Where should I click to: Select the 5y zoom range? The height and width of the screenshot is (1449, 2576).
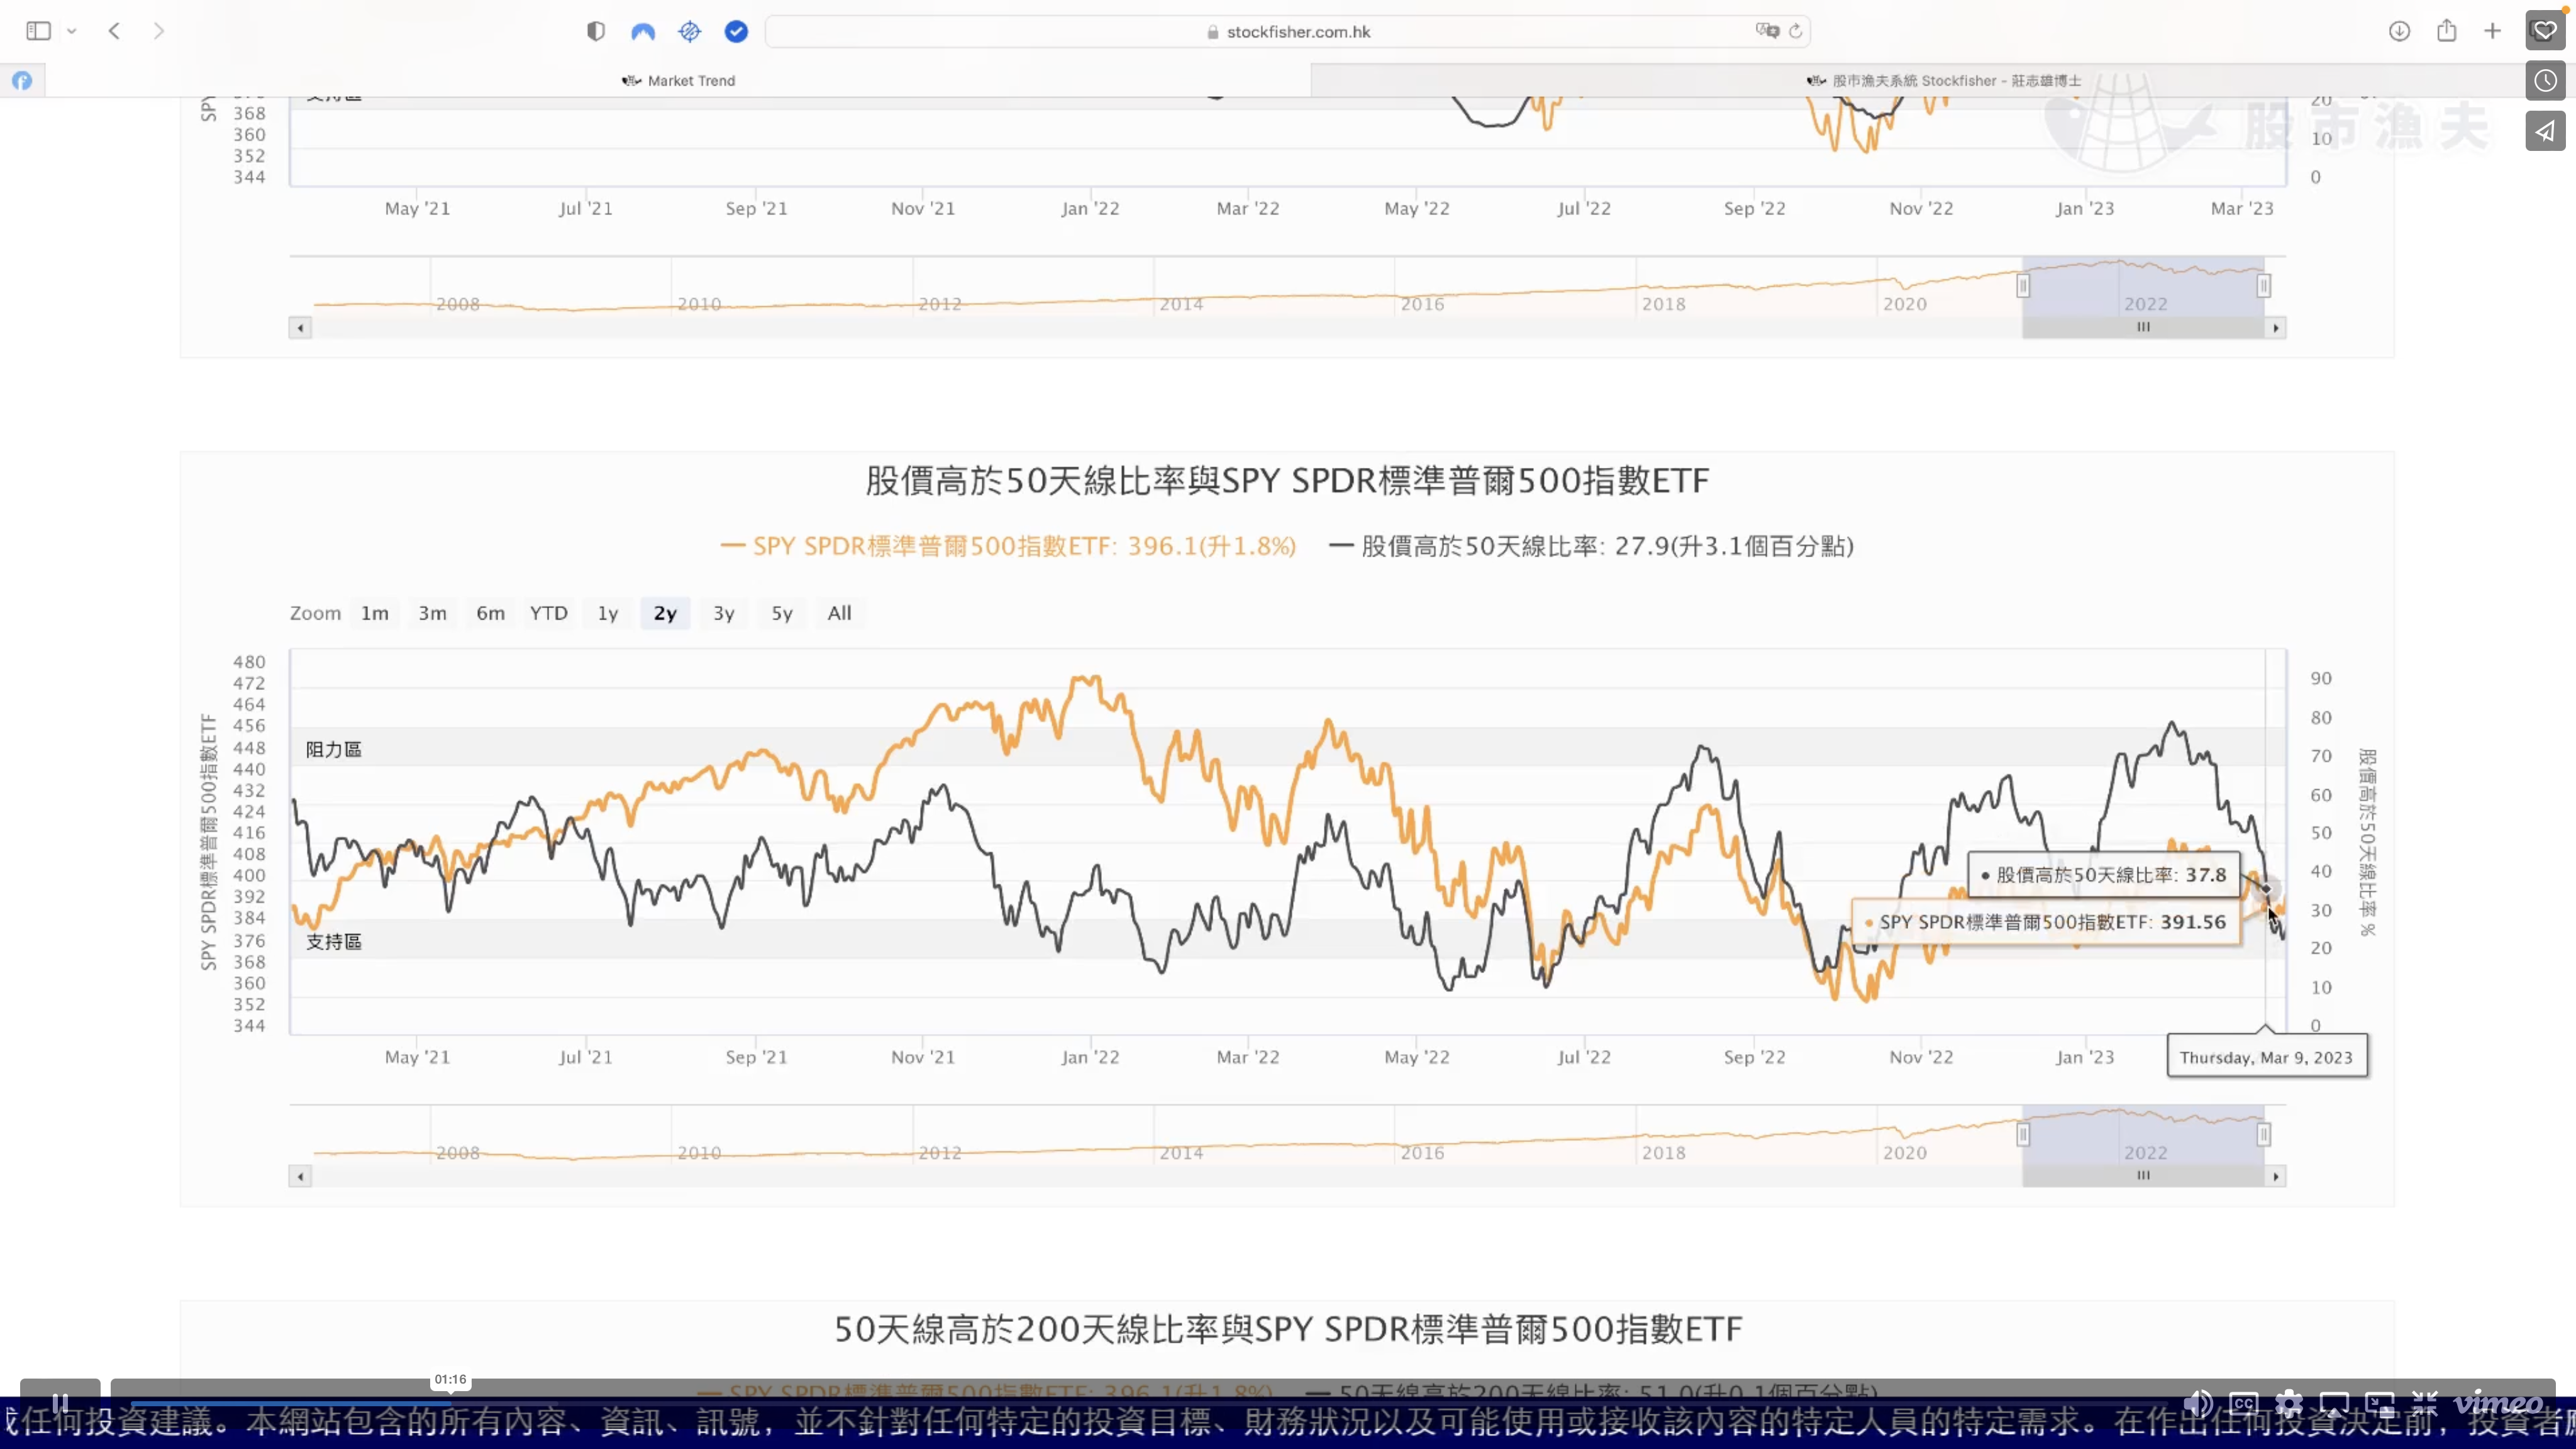pyautogui.click(x=782, y=613)
